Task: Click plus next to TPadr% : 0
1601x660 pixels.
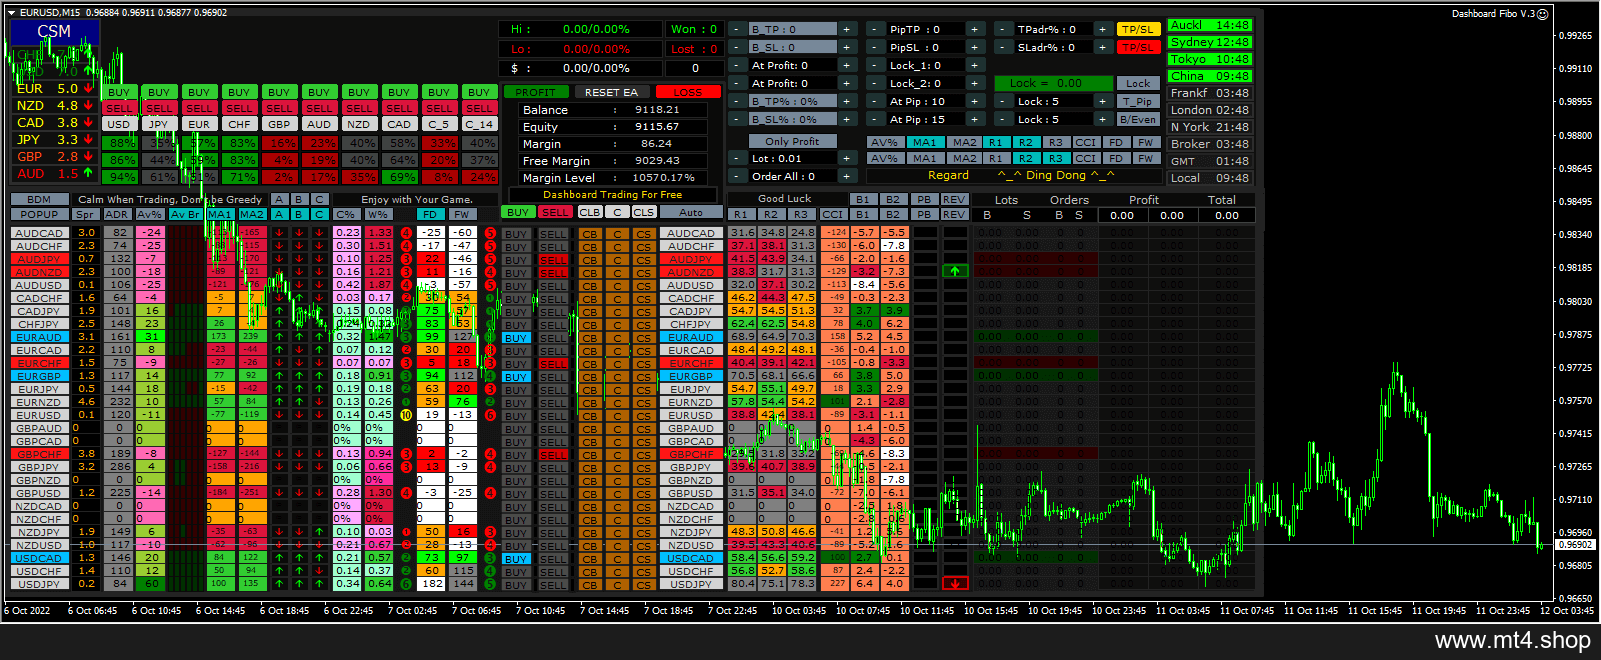Action: tap(1102, 29)
